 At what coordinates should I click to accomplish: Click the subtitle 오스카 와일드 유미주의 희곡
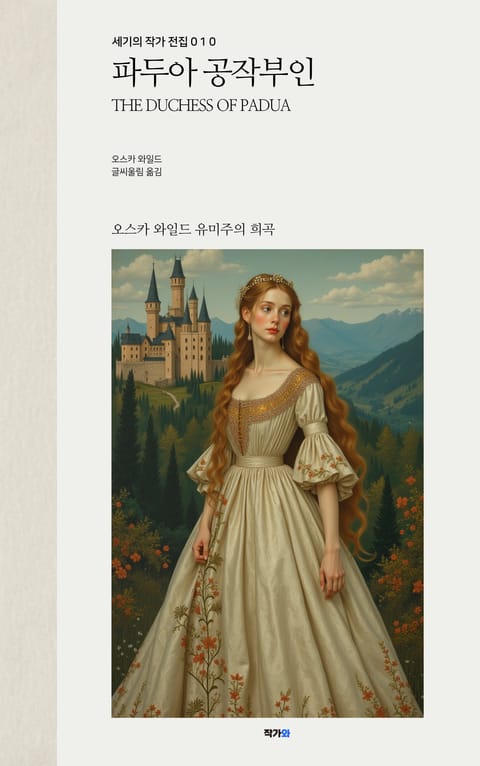193,229
